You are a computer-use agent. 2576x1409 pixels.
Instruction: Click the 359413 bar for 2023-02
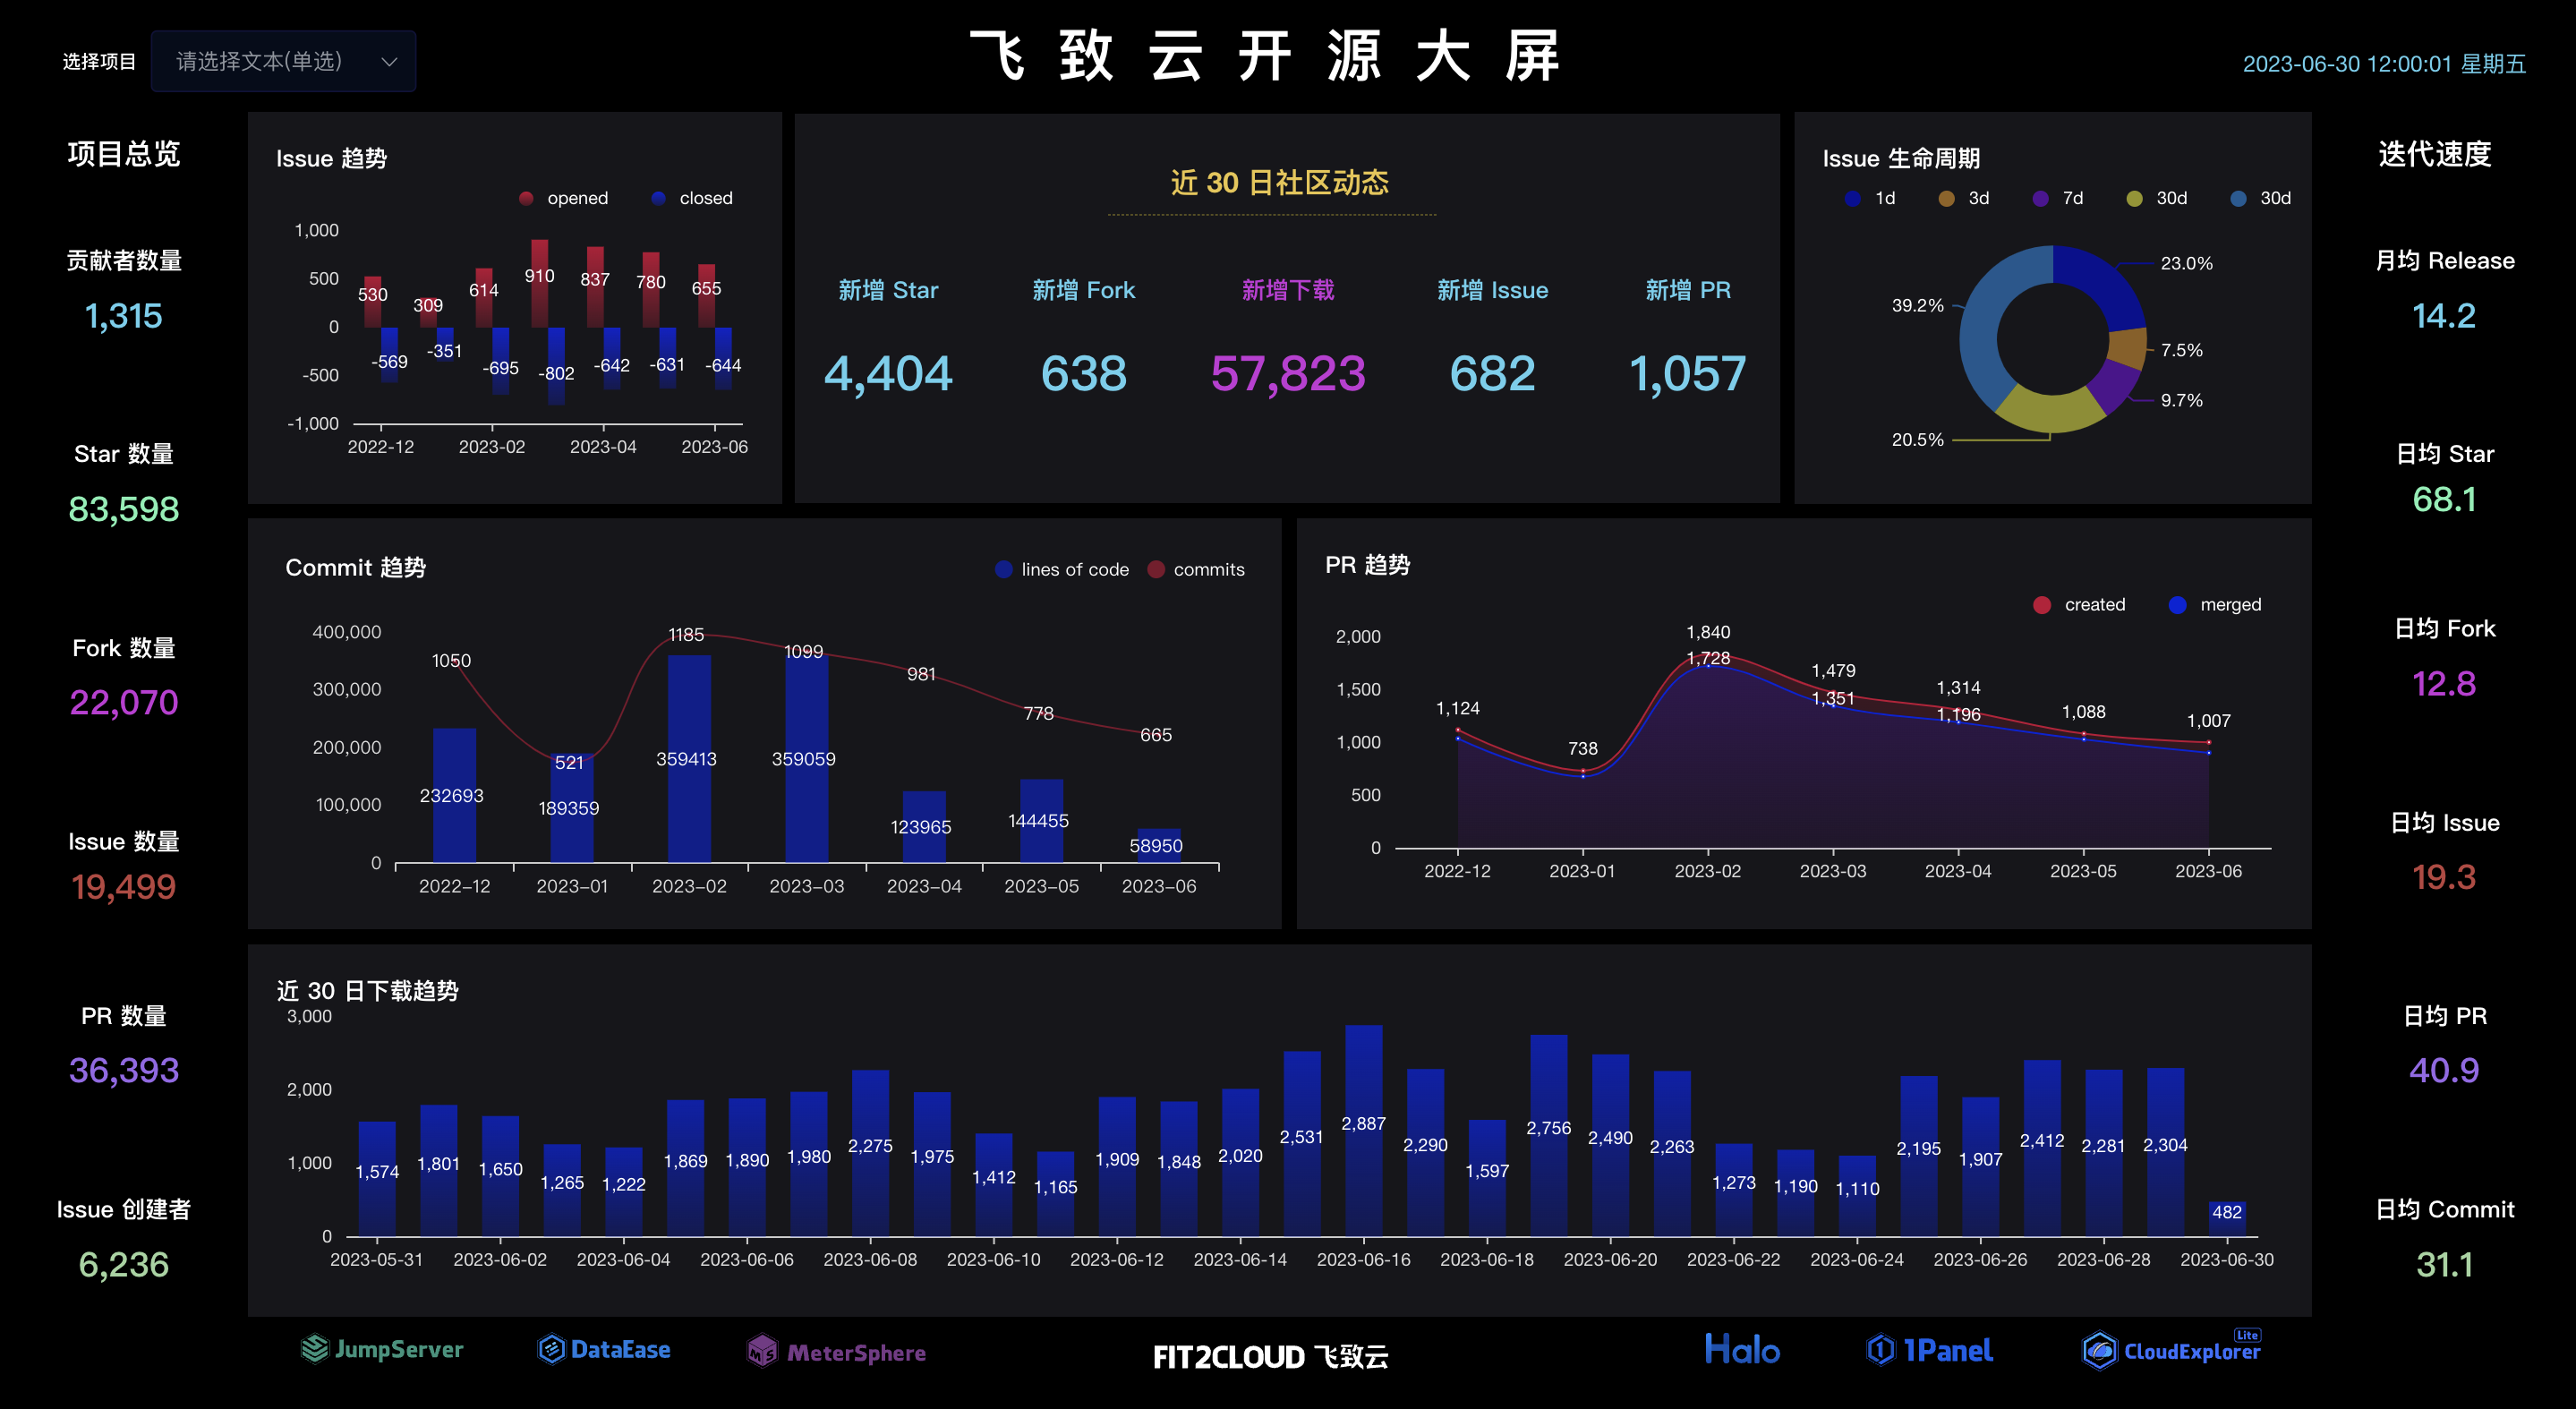689,759
